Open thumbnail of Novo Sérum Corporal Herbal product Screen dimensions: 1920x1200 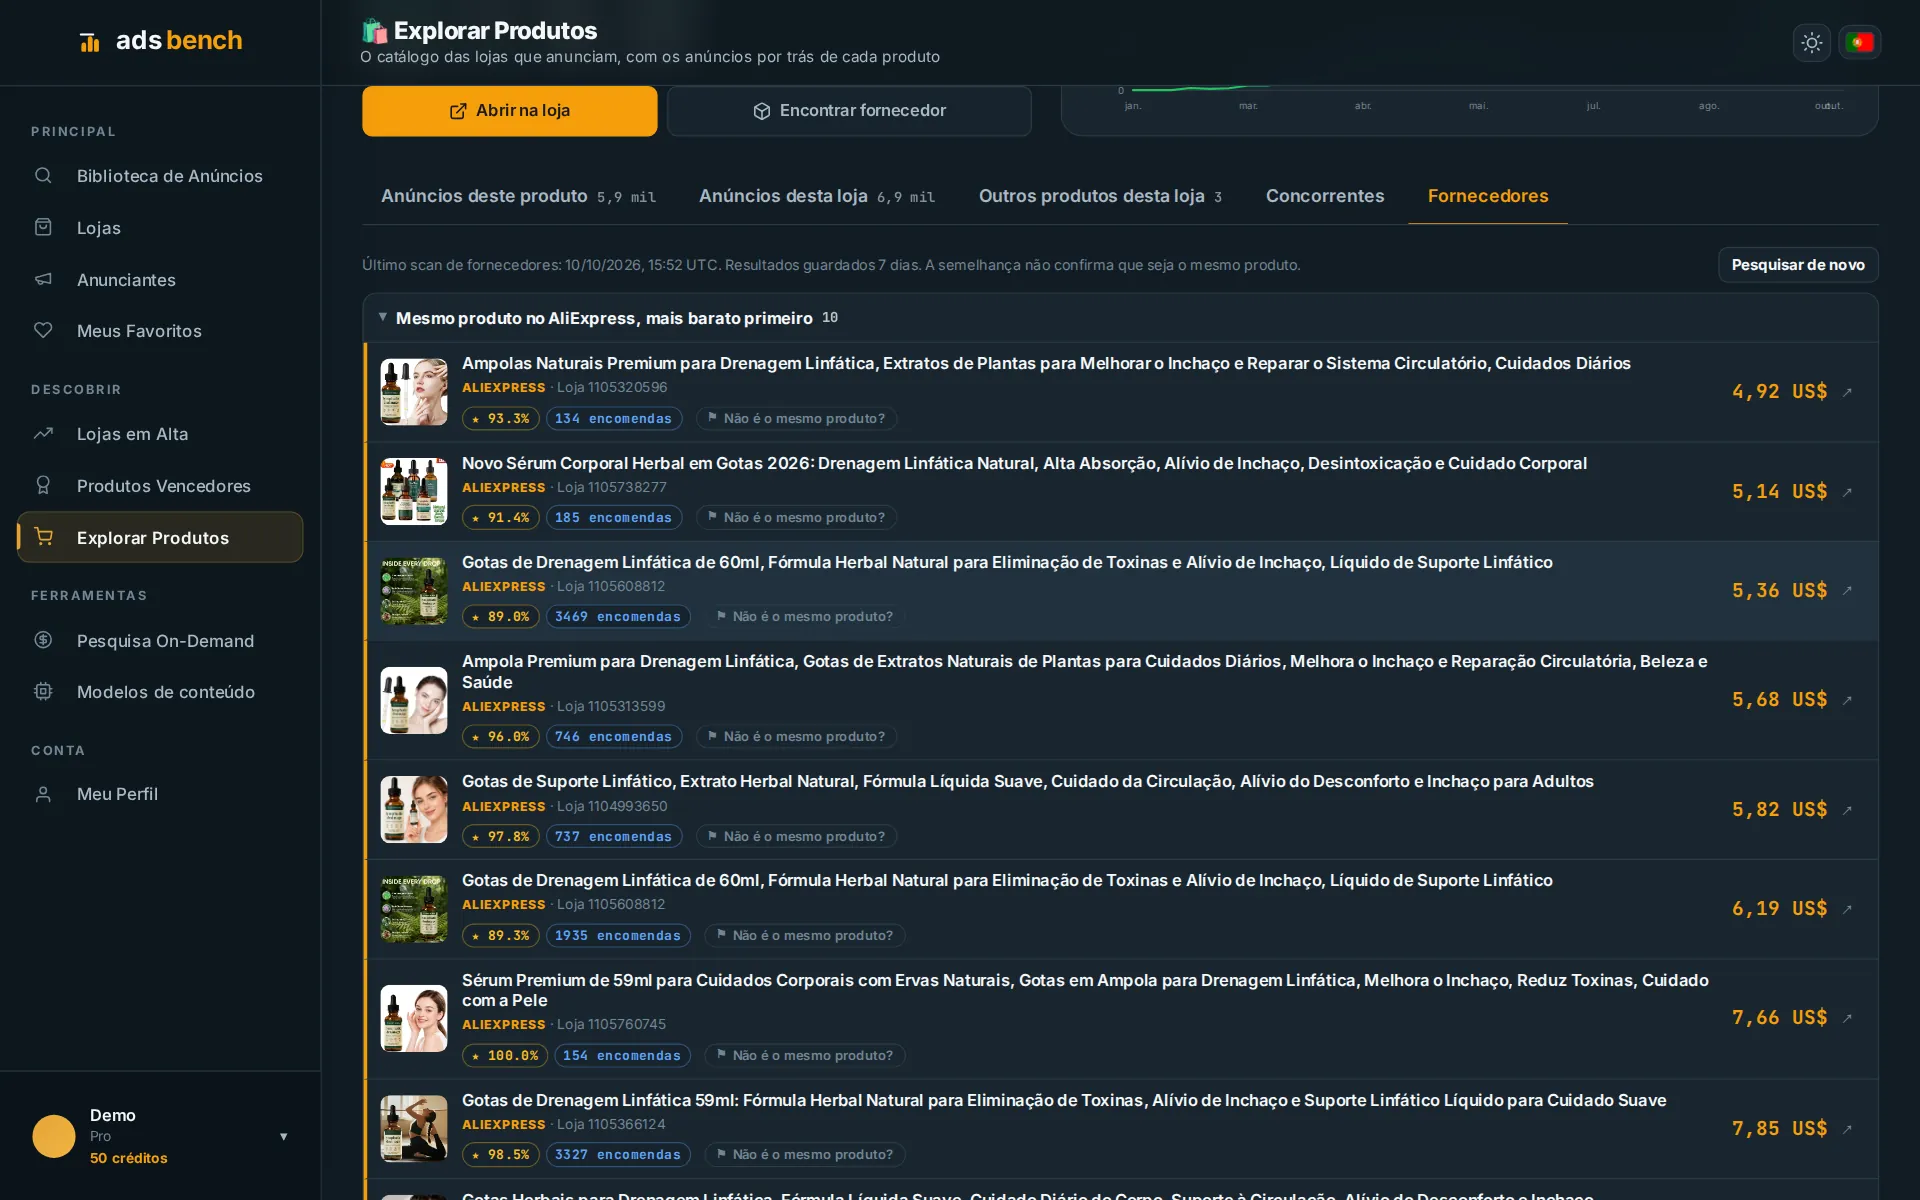pyautogui.click(x=414, y=492)
